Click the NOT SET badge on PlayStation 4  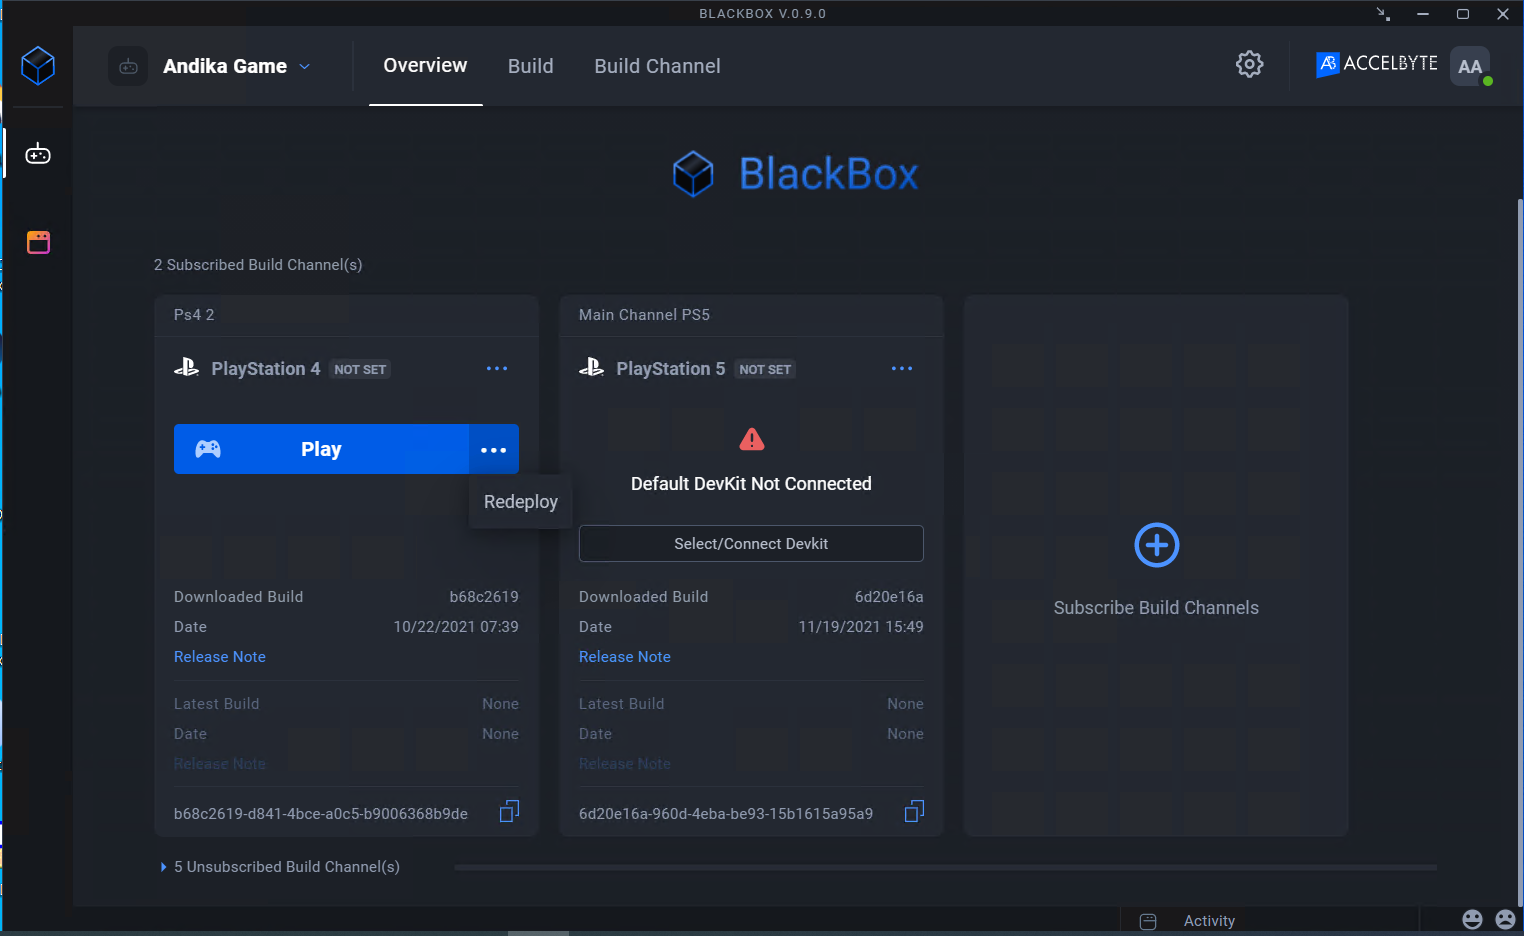point(360,369)
